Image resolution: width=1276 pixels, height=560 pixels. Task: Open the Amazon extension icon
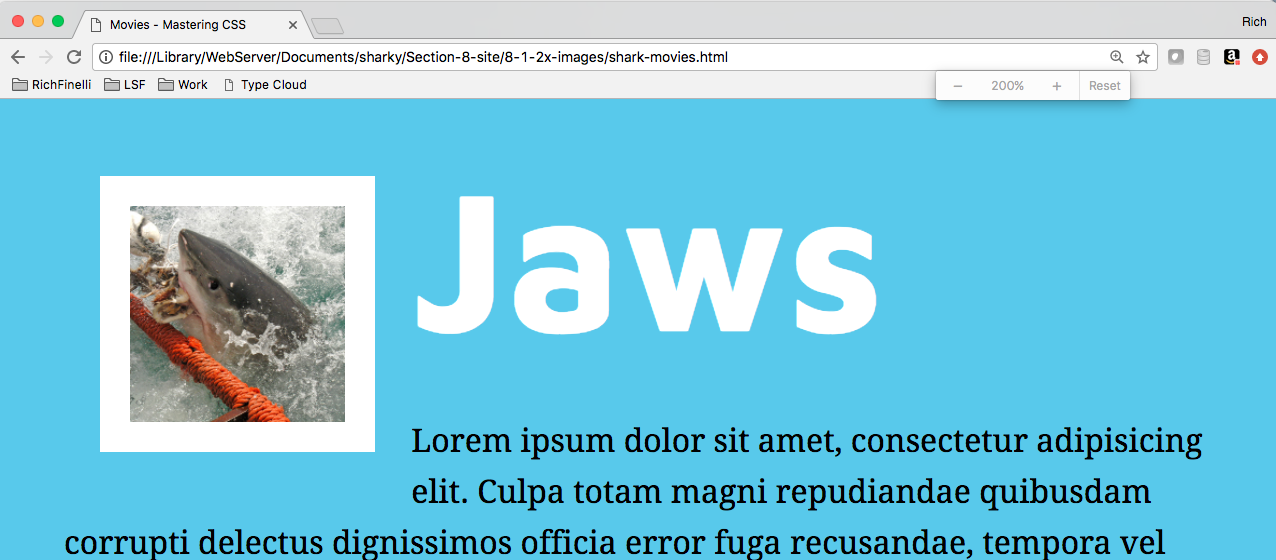(x=1231, y=57)
